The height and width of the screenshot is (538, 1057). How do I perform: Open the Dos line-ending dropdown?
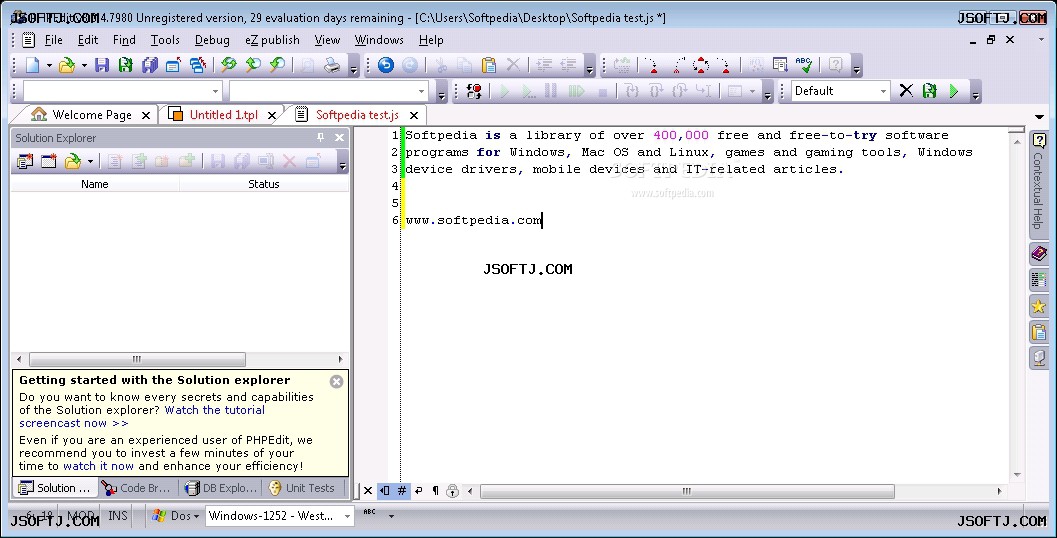click(x=176, y=516)
